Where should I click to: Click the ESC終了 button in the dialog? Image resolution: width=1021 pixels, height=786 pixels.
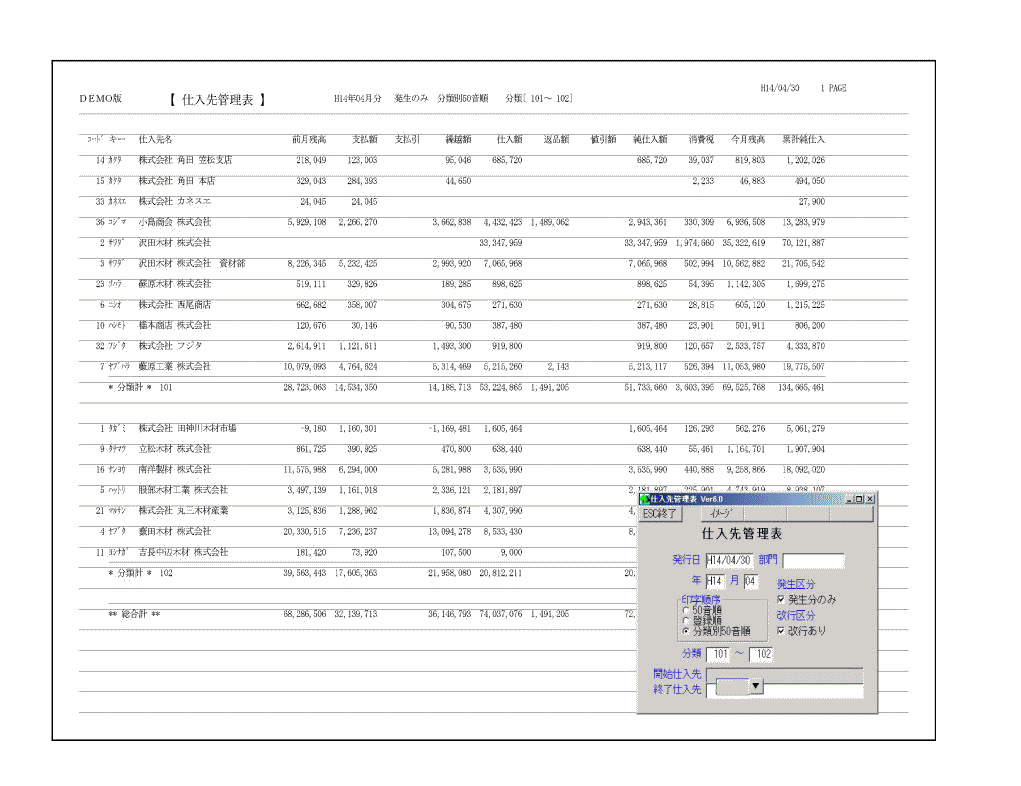click(660, 514)
